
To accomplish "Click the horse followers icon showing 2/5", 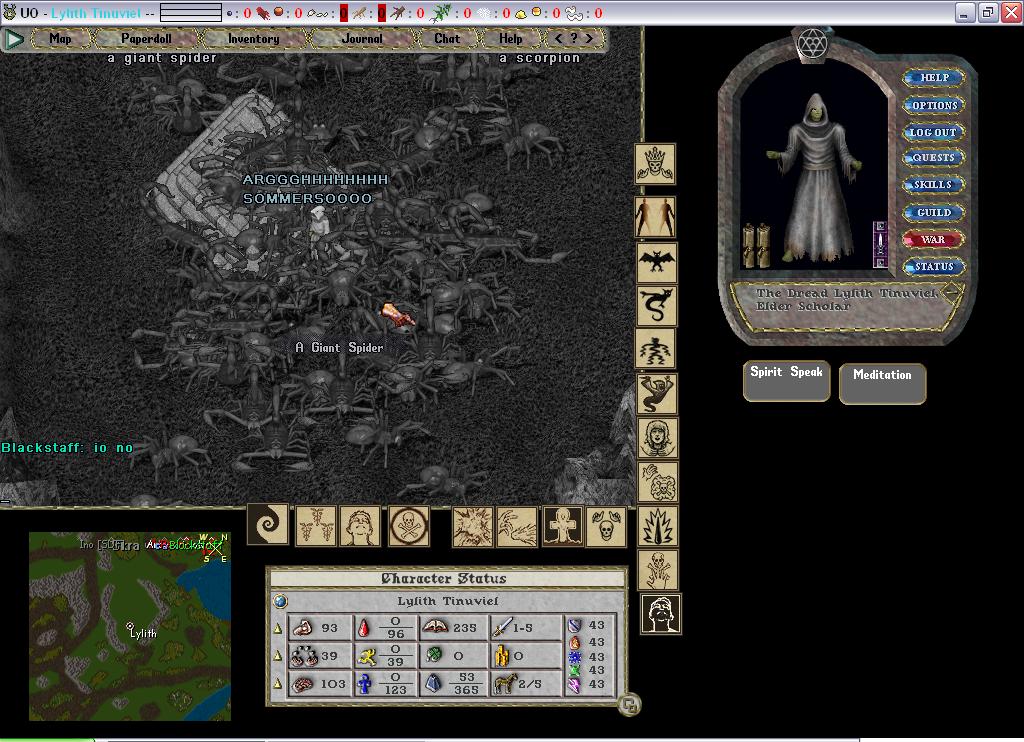I will (504, 683).
